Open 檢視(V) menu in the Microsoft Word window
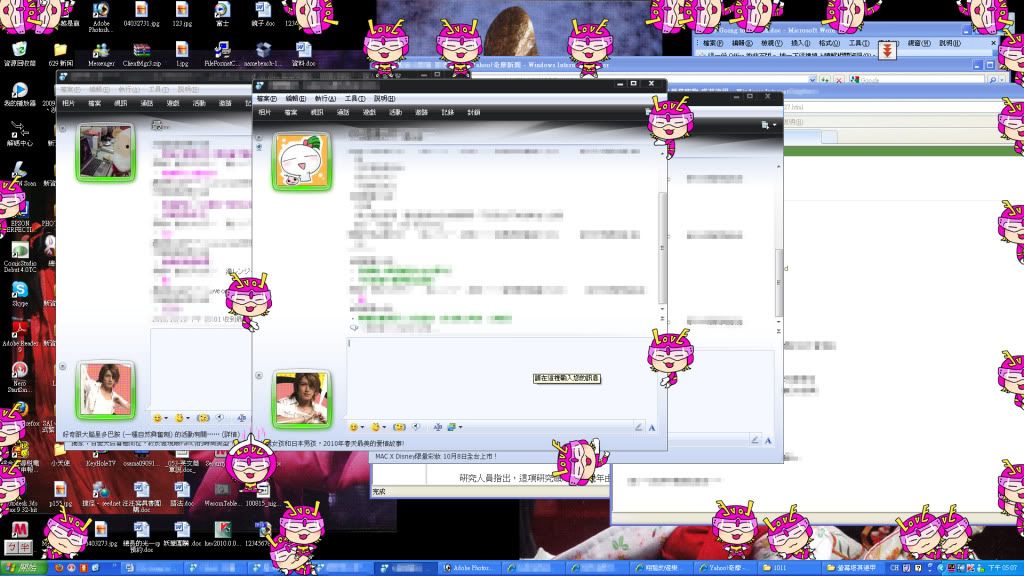The image size is (1024, 576). 771,43
